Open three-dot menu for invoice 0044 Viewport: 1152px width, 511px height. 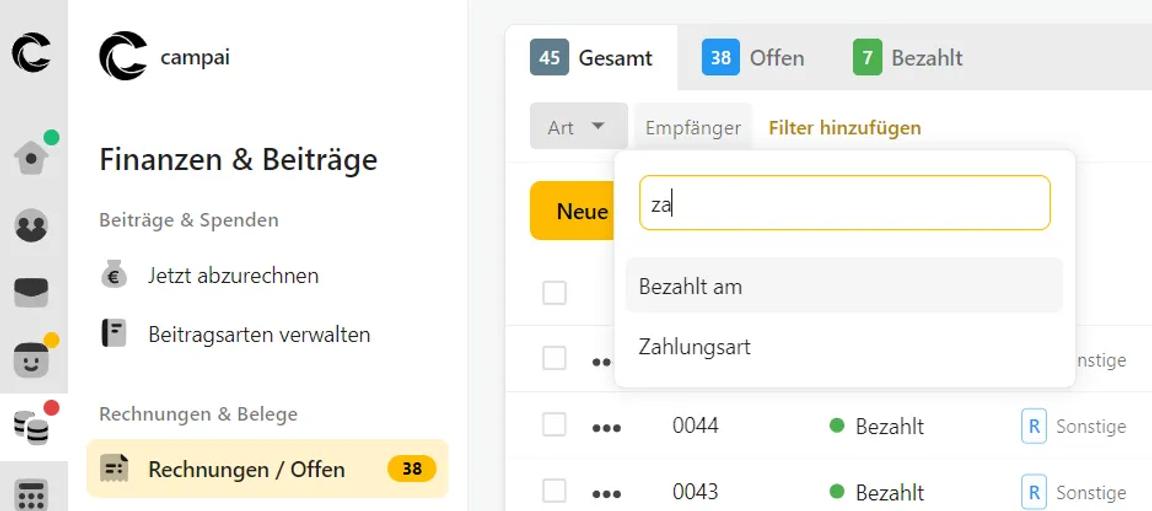click(606, 427)
